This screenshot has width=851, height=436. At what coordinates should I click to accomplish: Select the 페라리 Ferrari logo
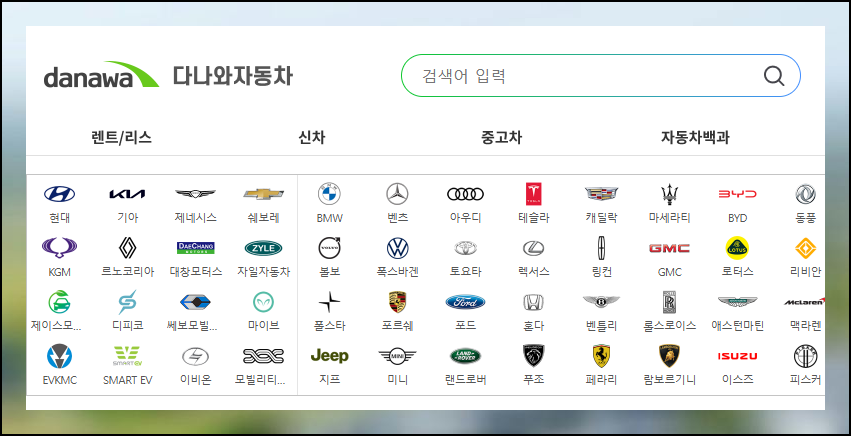click(601, 356)
